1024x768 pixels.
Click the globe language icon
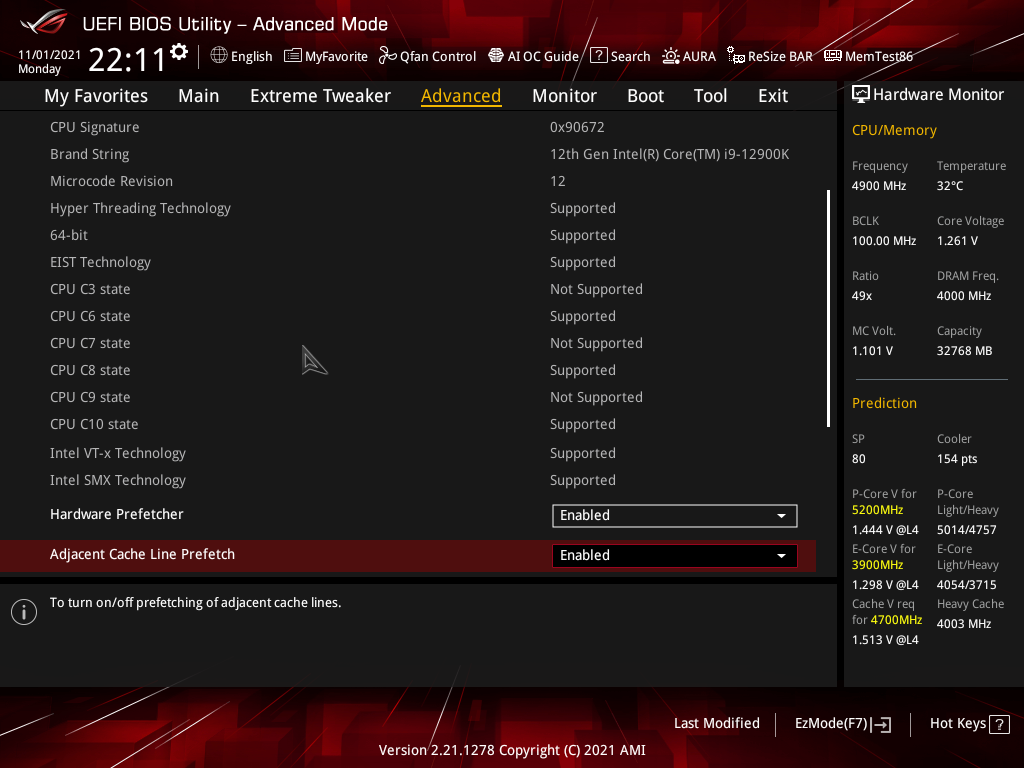coord(219,56)
